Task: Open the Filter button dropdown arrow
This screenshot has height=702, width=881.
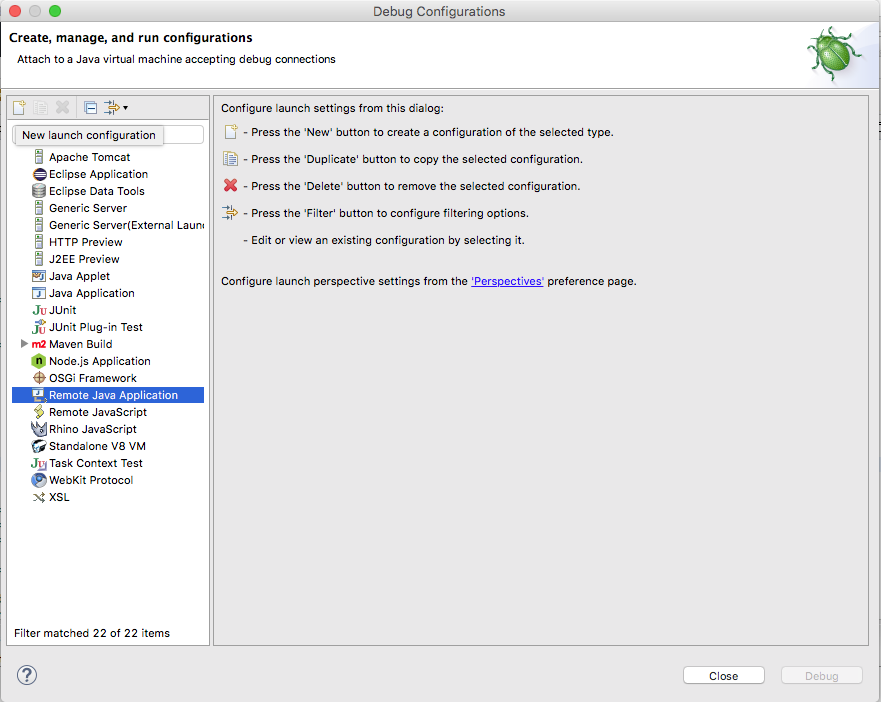Action: click(126, 108)
